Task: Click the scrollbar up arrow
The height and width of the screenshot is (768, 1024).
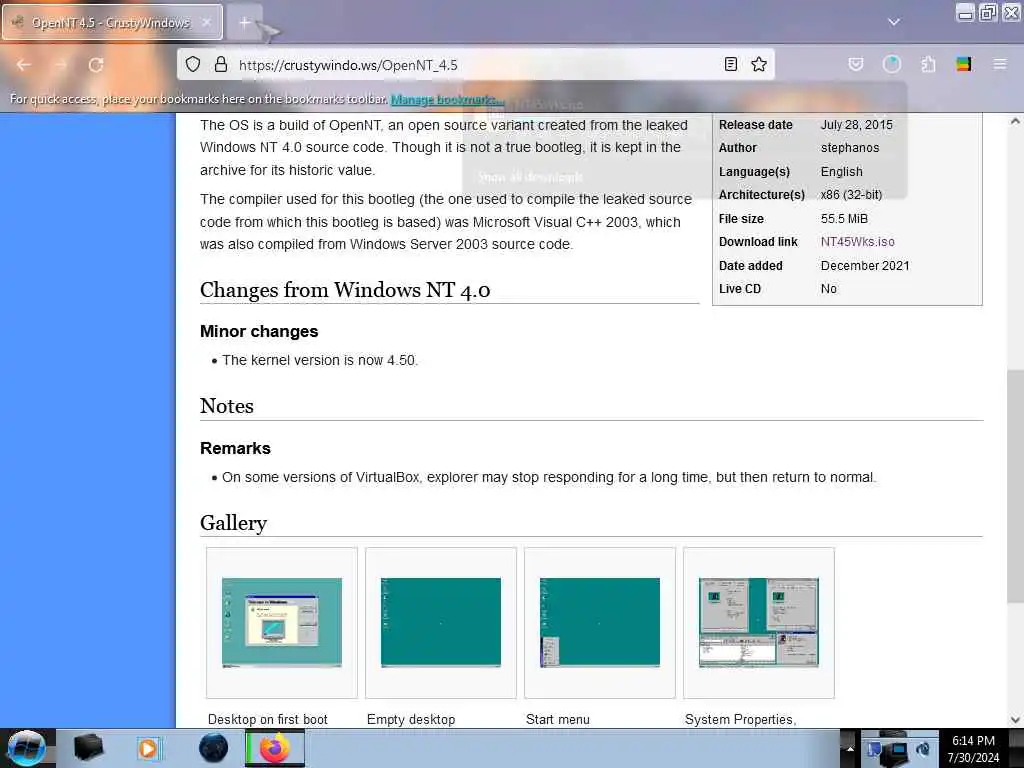Action: pyautogui.click(x=1015, y=121)
